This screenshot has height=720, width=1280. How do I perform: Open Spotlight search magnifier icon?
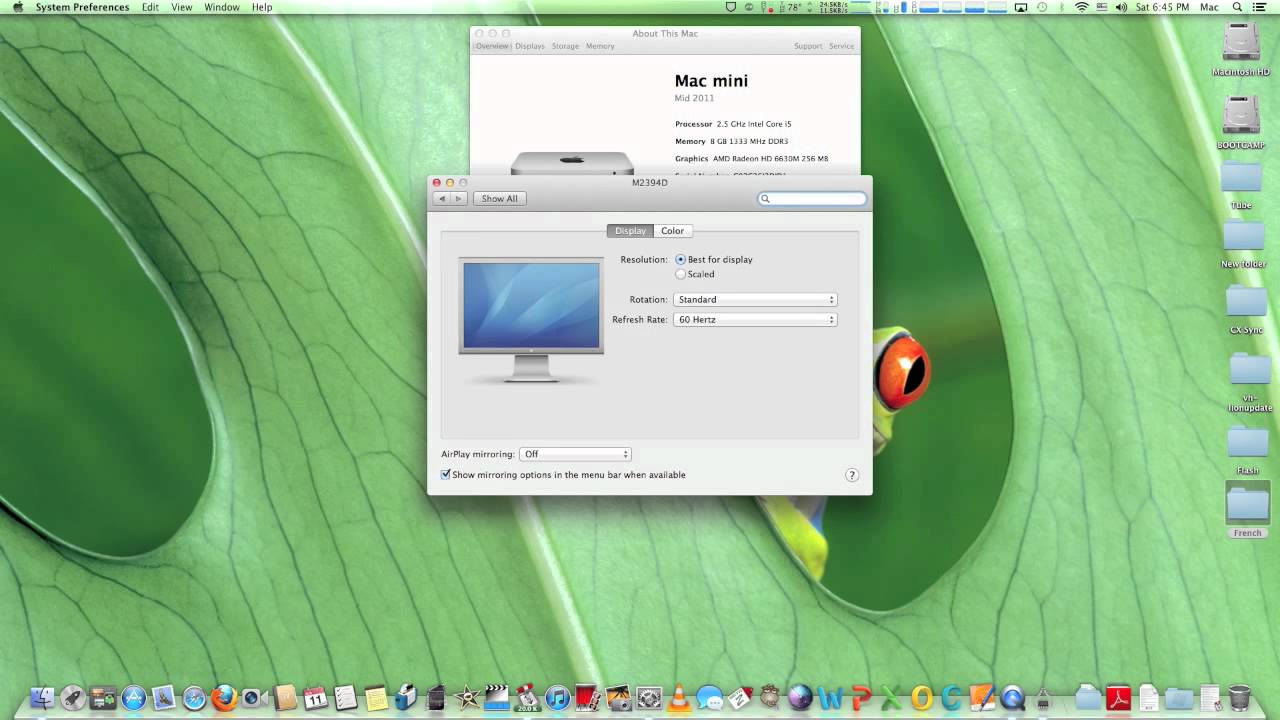click(1237, 7)
